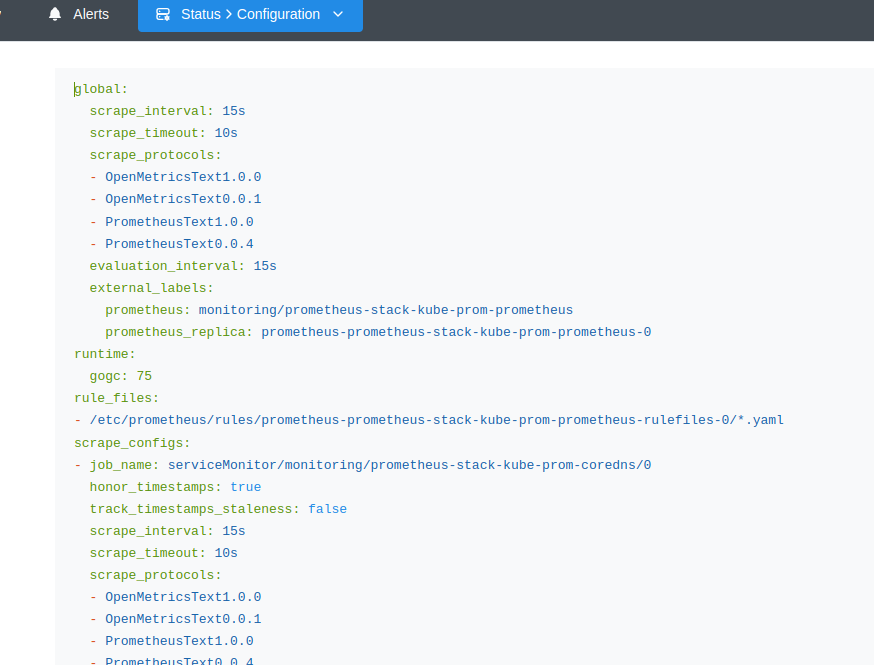Click job_name coredns/0 value
This screenshot has height=665, width=874.
coord(409,465)
